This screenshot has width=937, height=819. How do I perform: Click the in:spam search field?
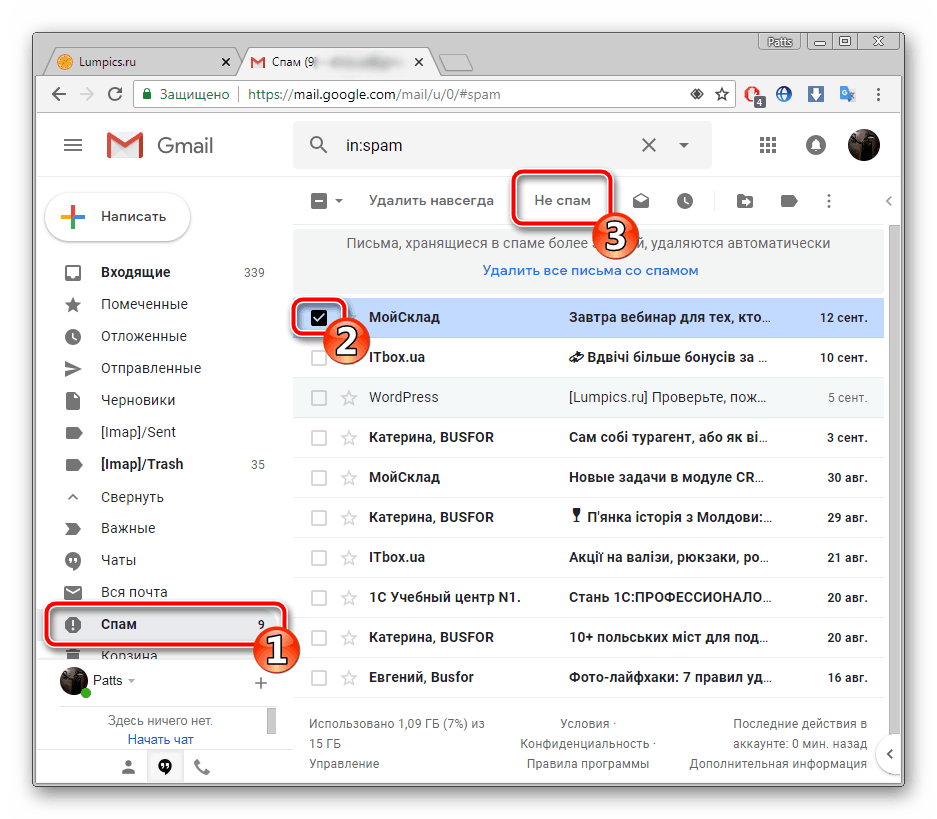480,145
